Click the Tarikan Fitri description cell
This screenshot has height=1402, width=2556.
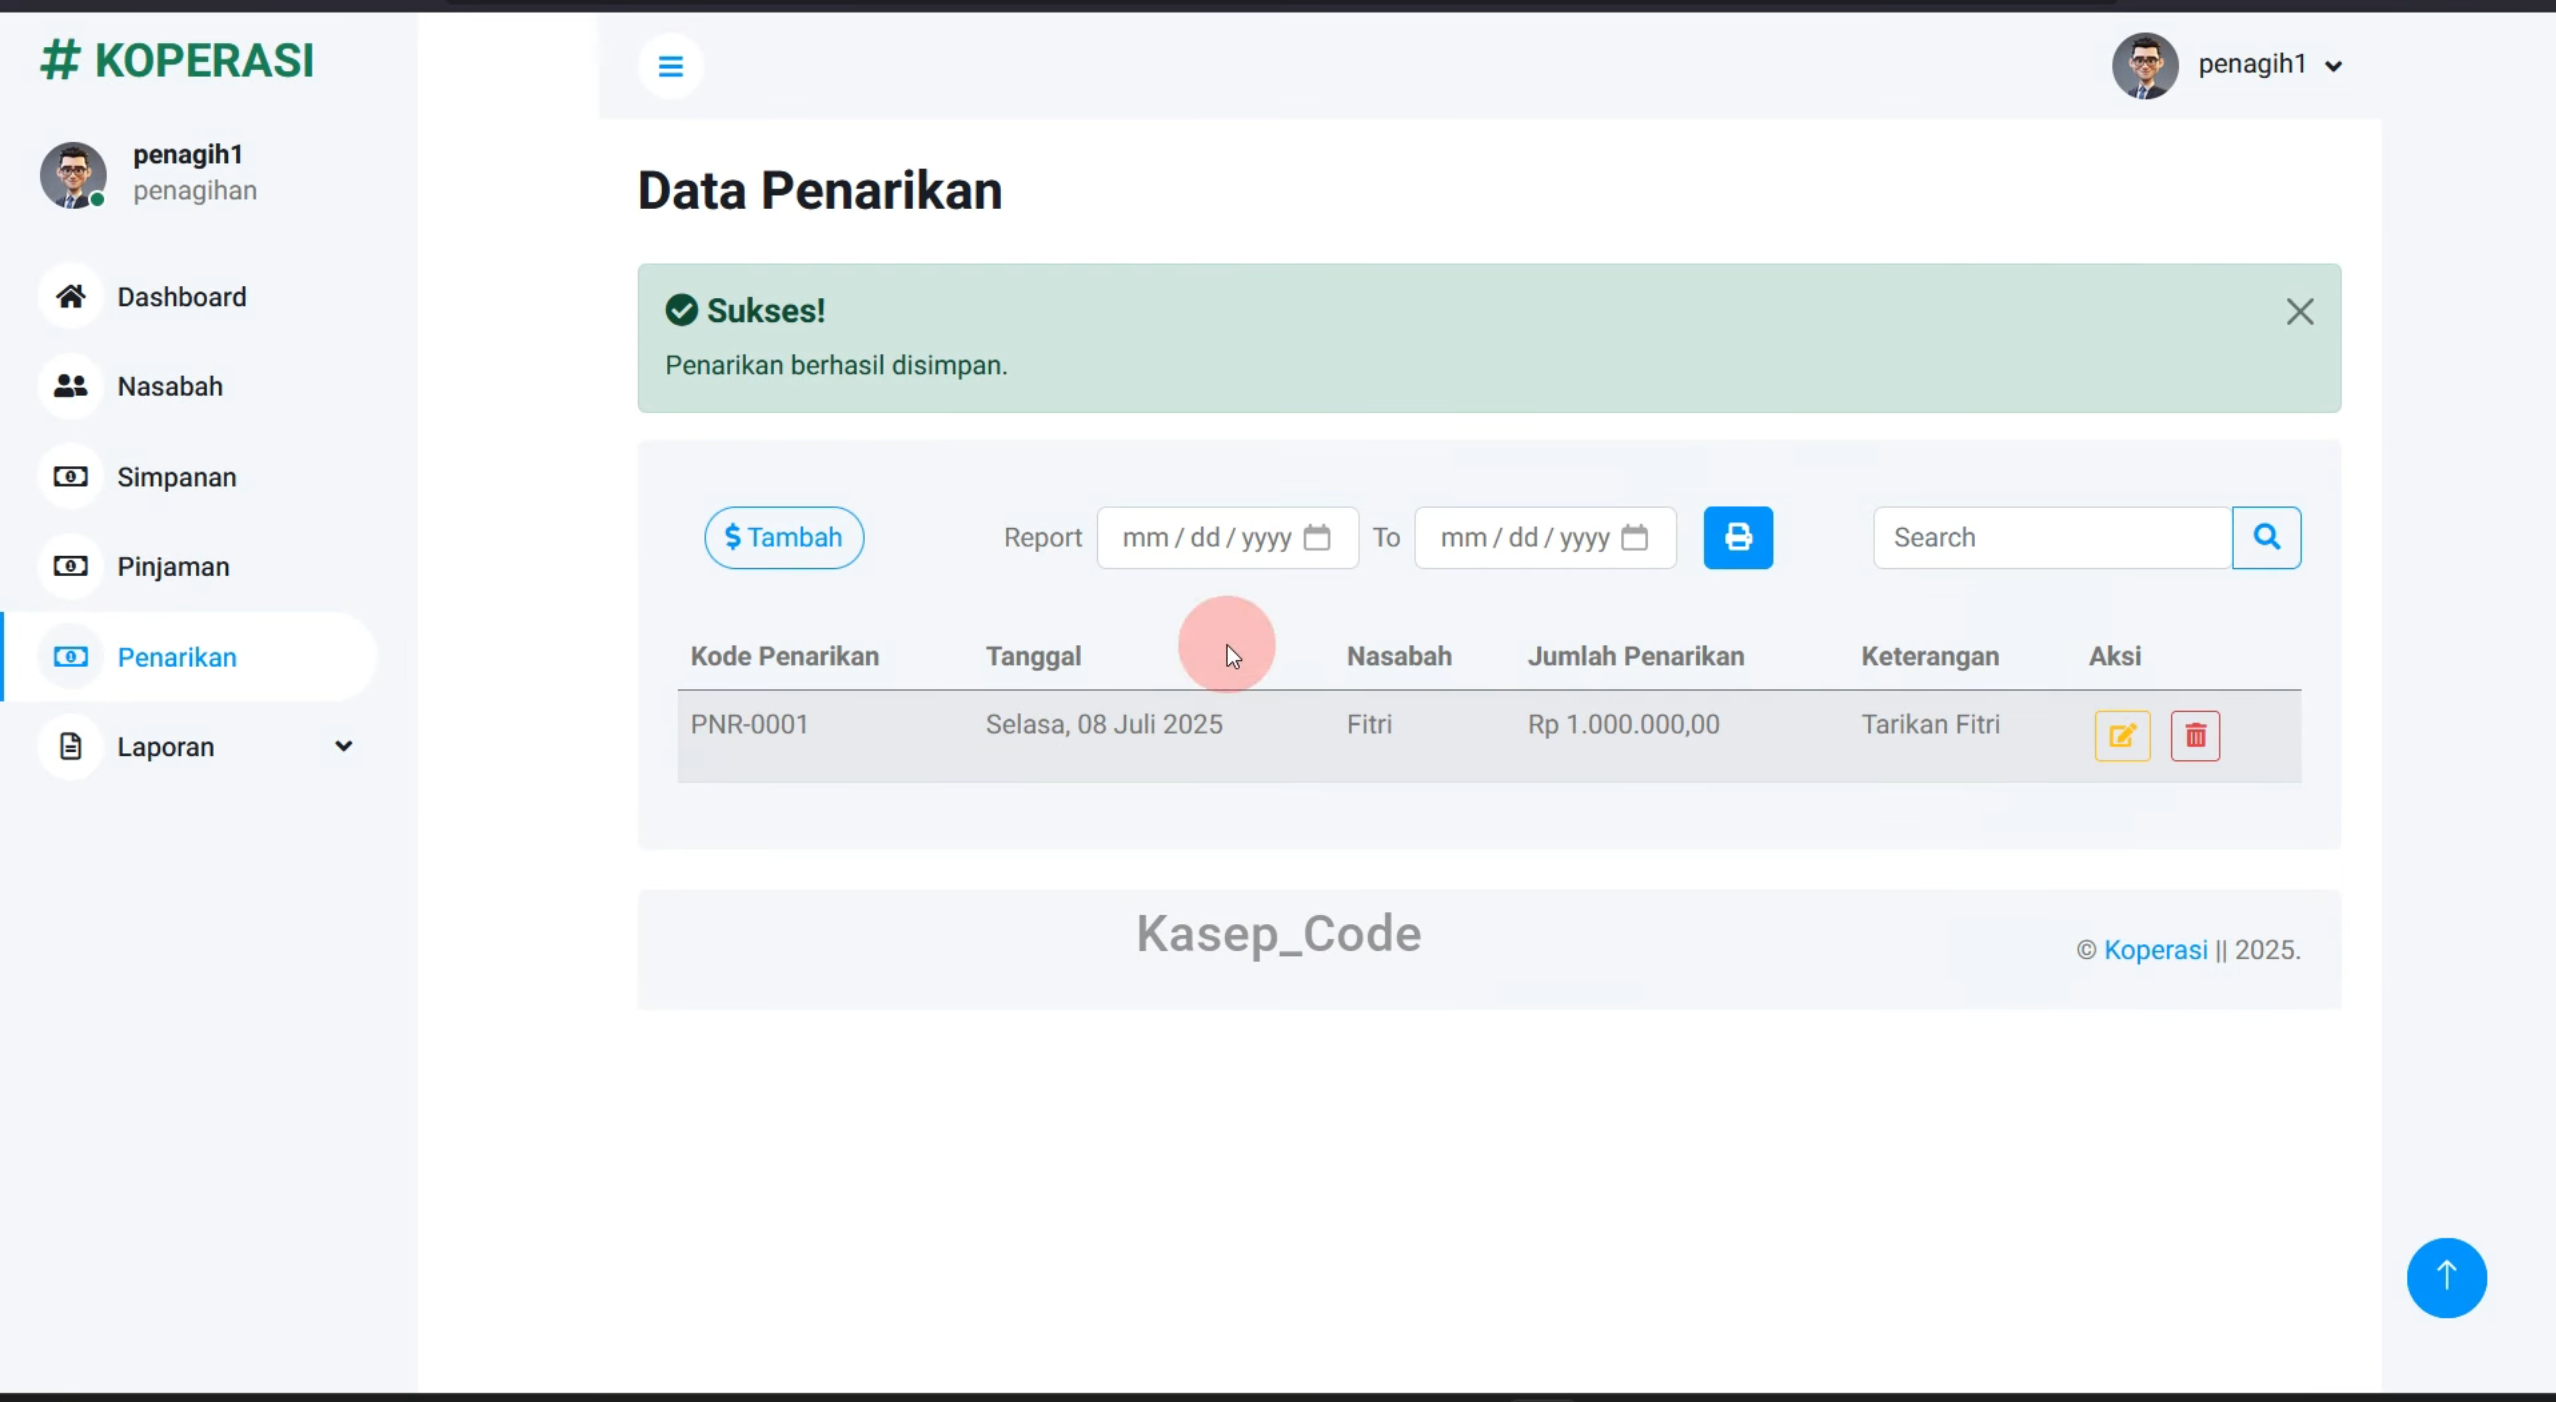click(1930, 724)
